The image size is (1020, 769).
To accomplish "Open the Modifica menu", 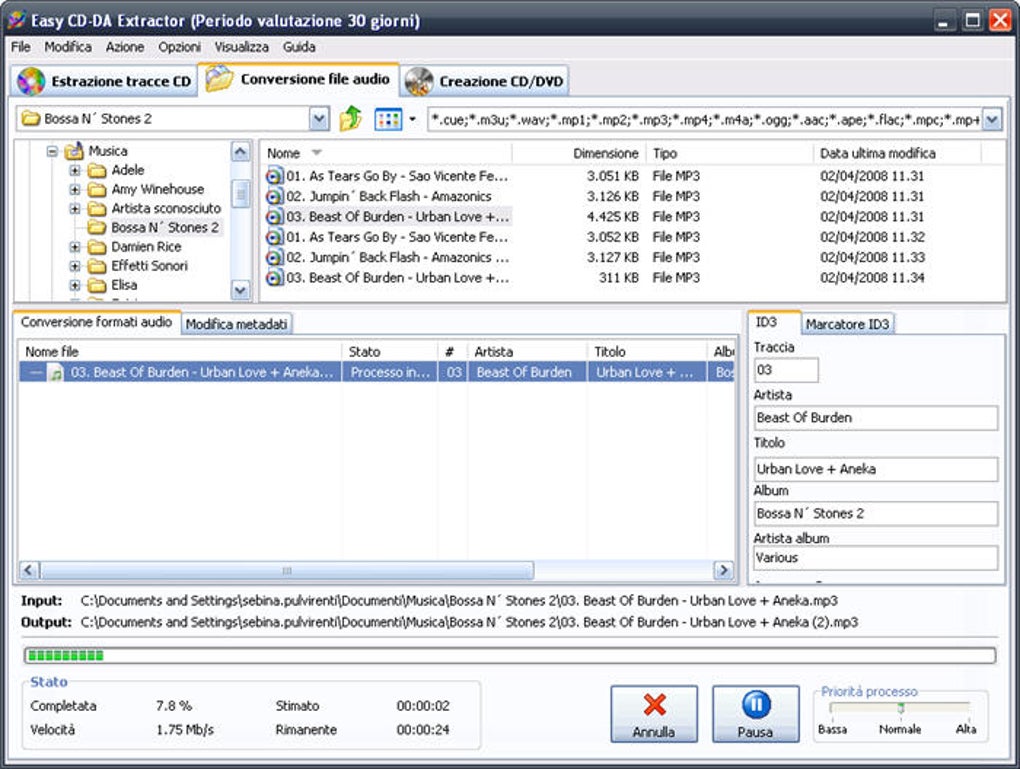I will [x=68, y=47].
